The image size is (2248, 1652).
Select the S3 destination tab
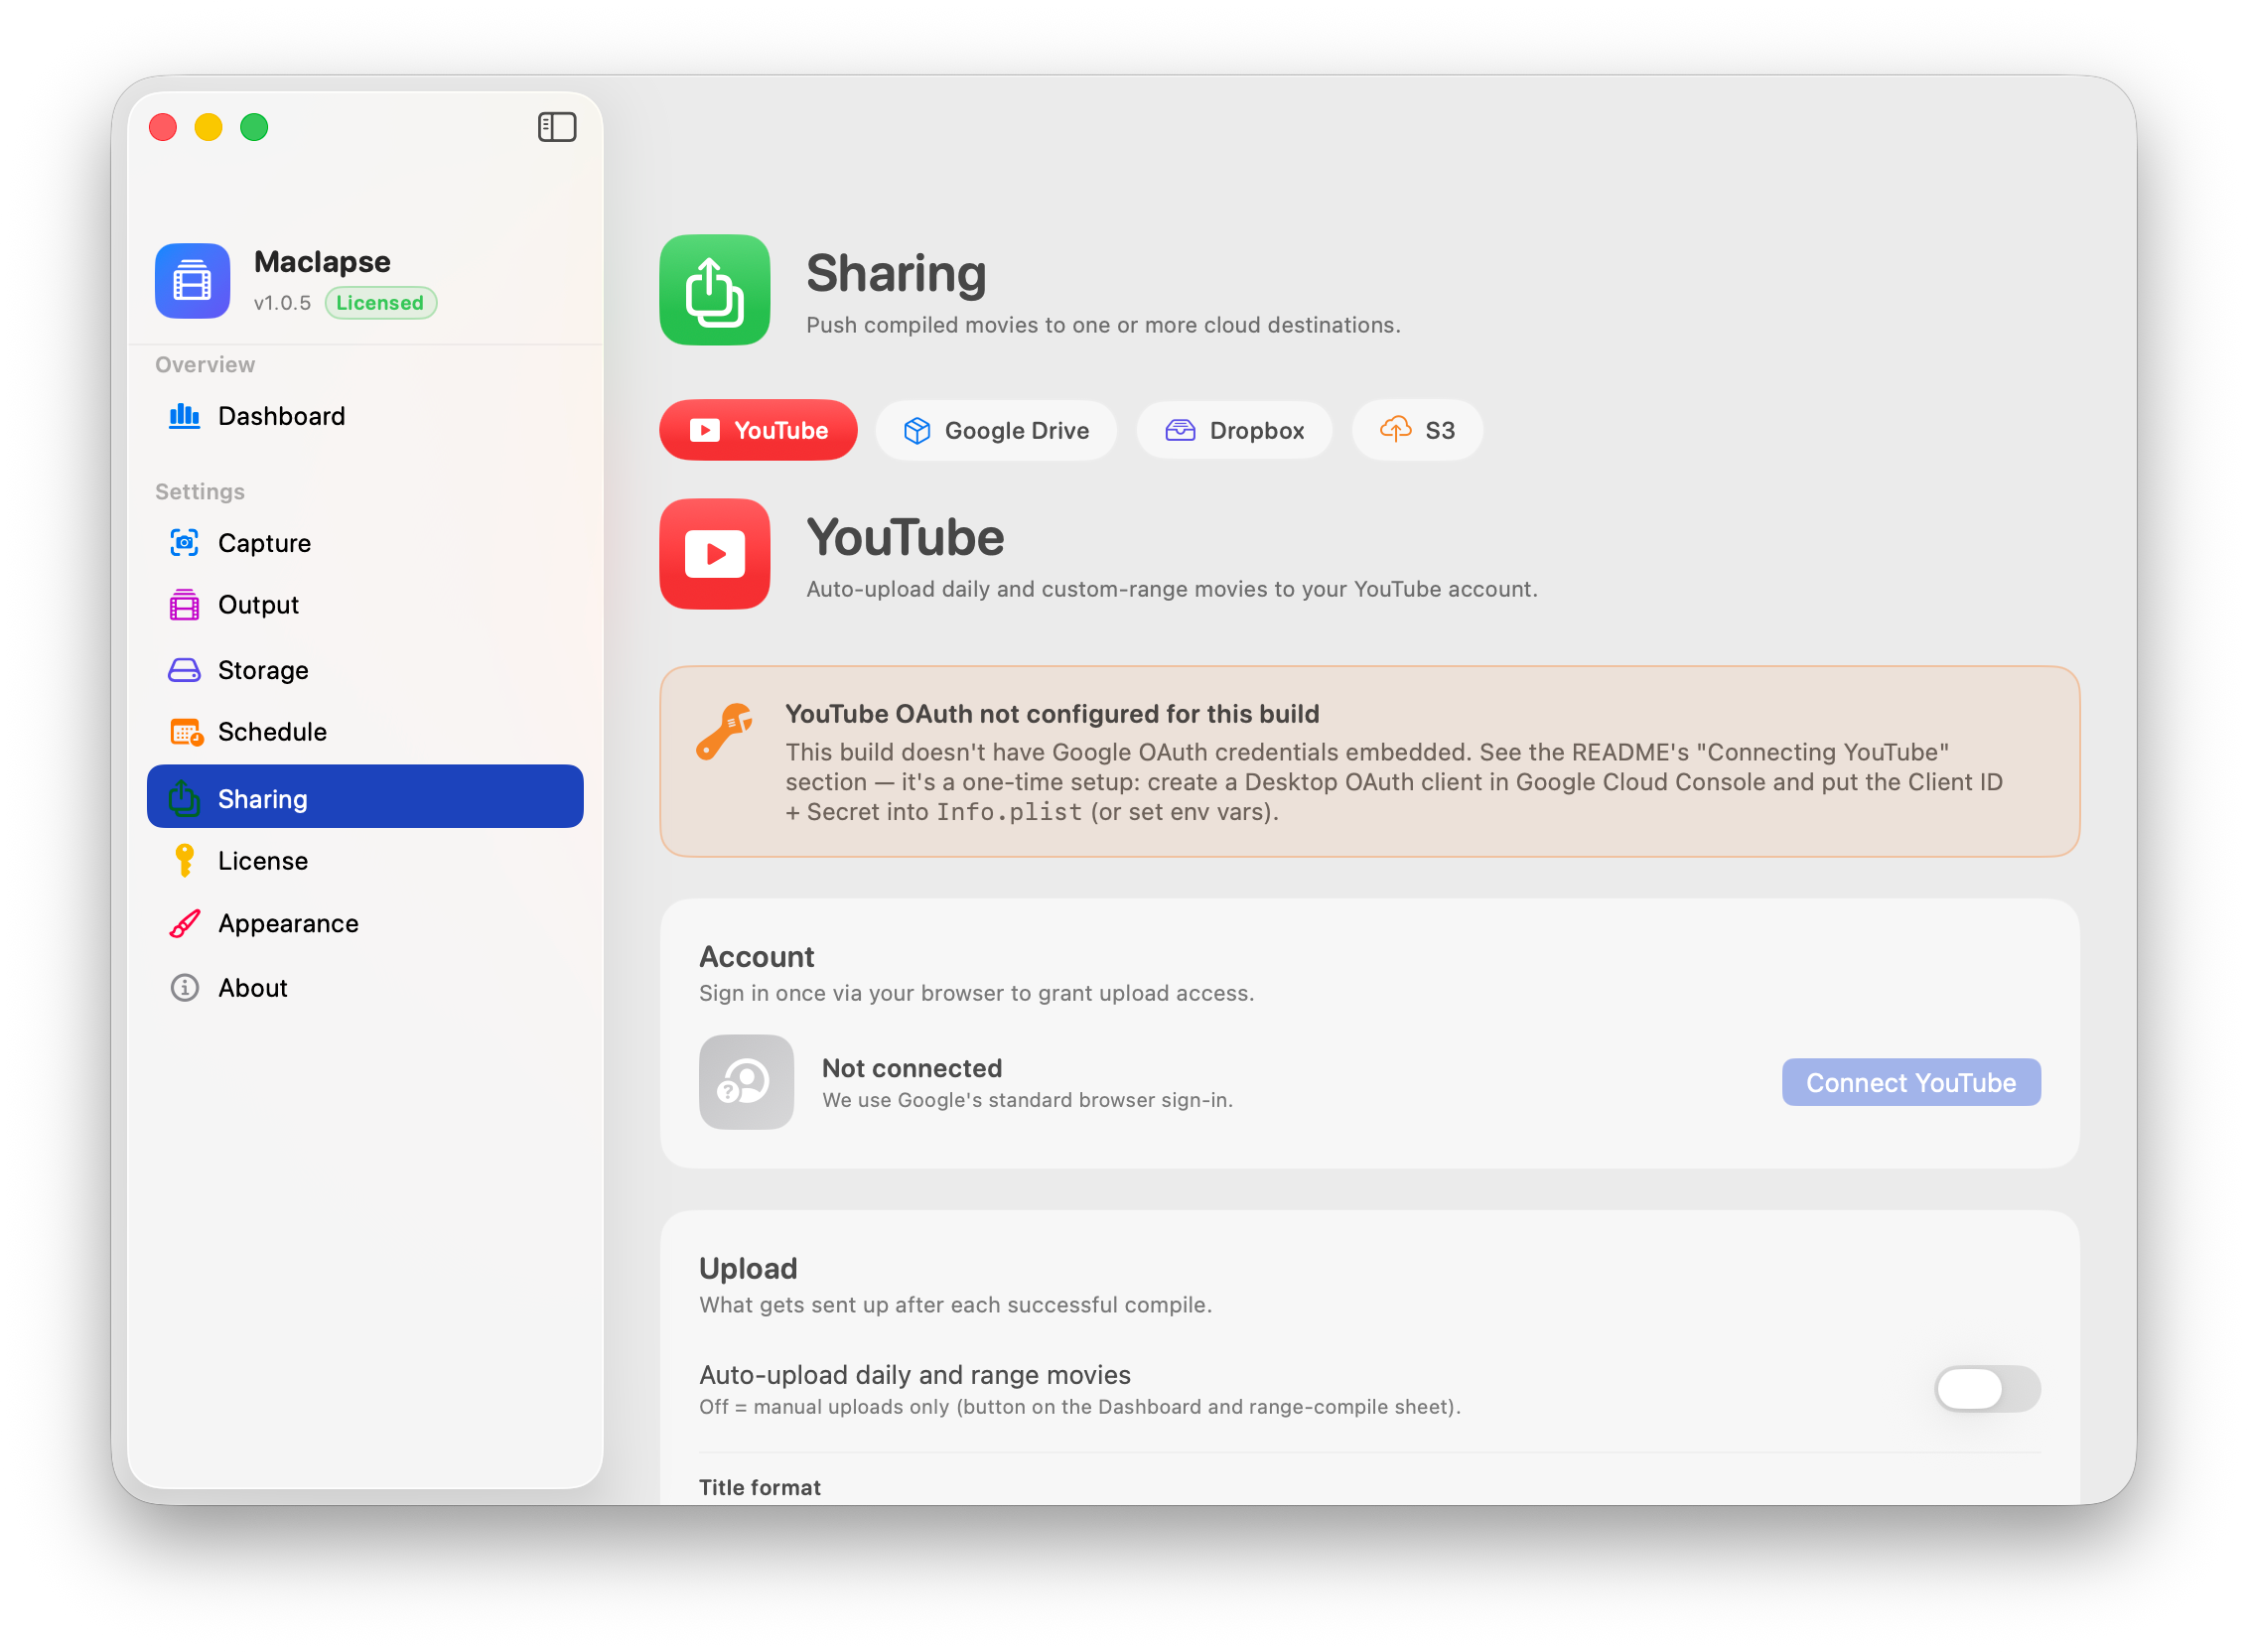coord(1417,431)
